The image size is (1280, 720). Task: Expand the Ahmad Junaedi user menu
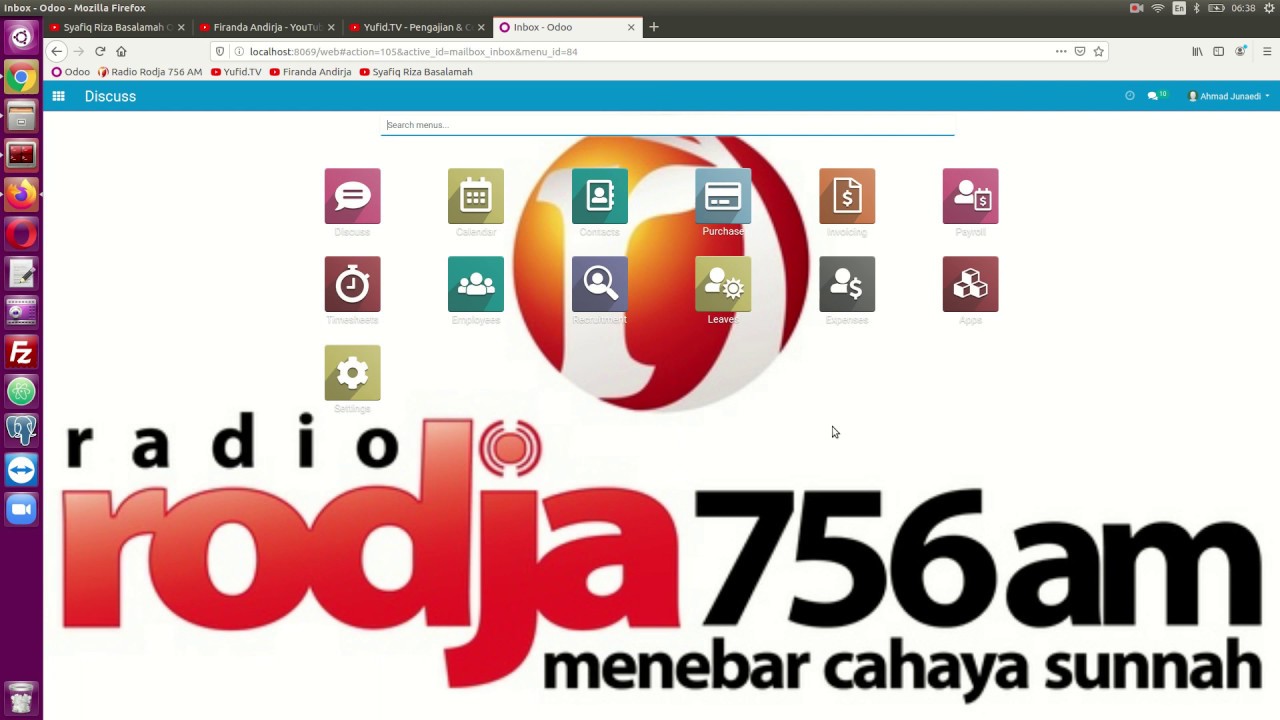tap(1229, 96)
